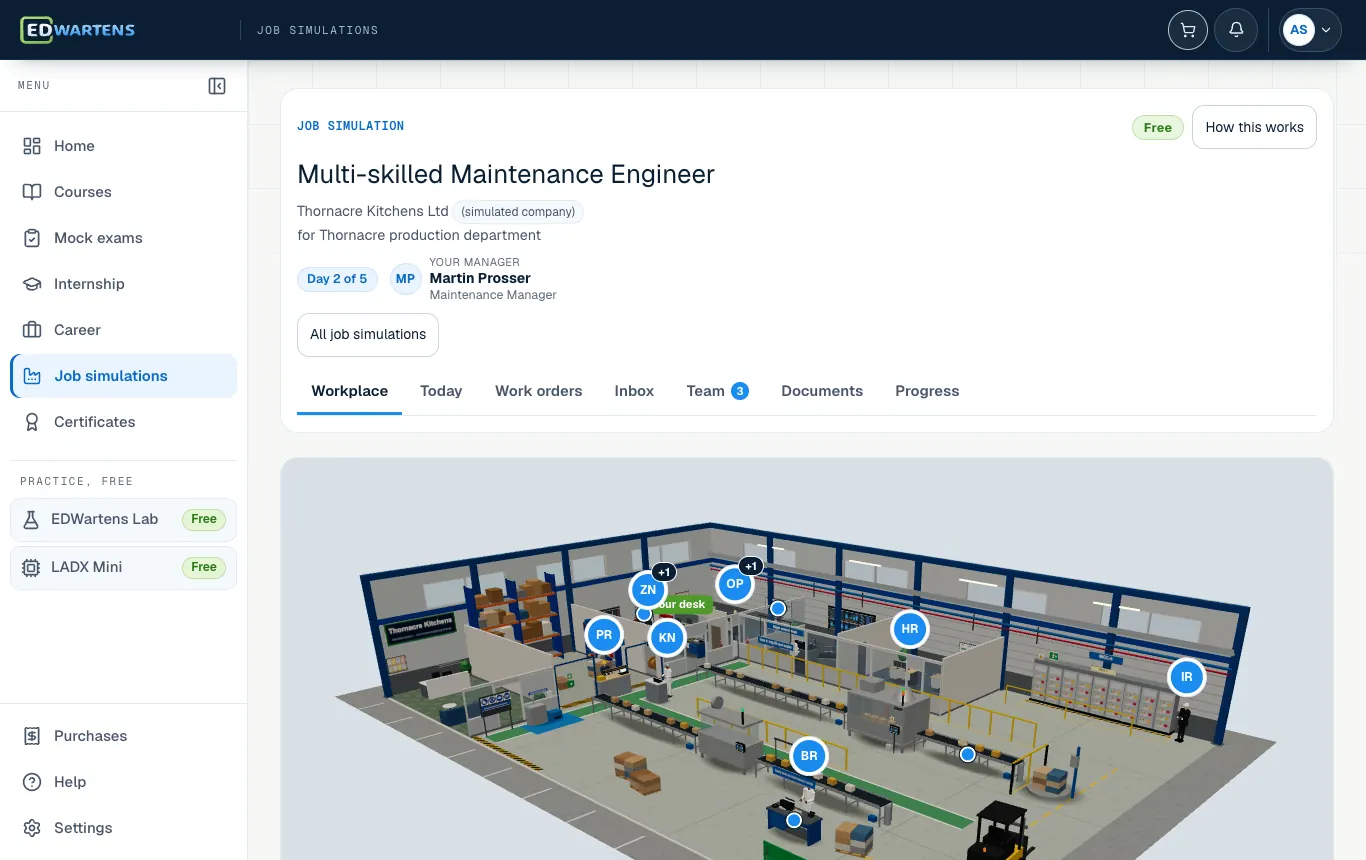Screen dimensions: 1366x860
Task: Switch to the Today tab
Action: 441,391
